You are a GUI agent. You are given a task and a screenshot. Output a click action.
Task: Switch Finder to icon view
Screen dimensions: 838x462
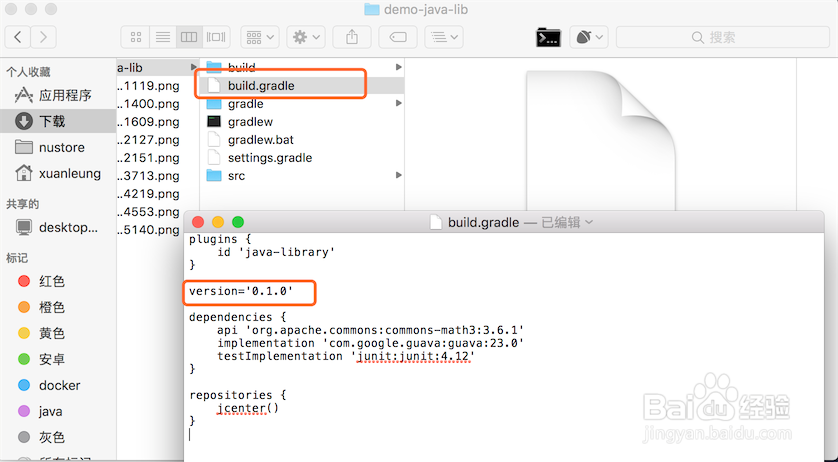pos(136,37)
